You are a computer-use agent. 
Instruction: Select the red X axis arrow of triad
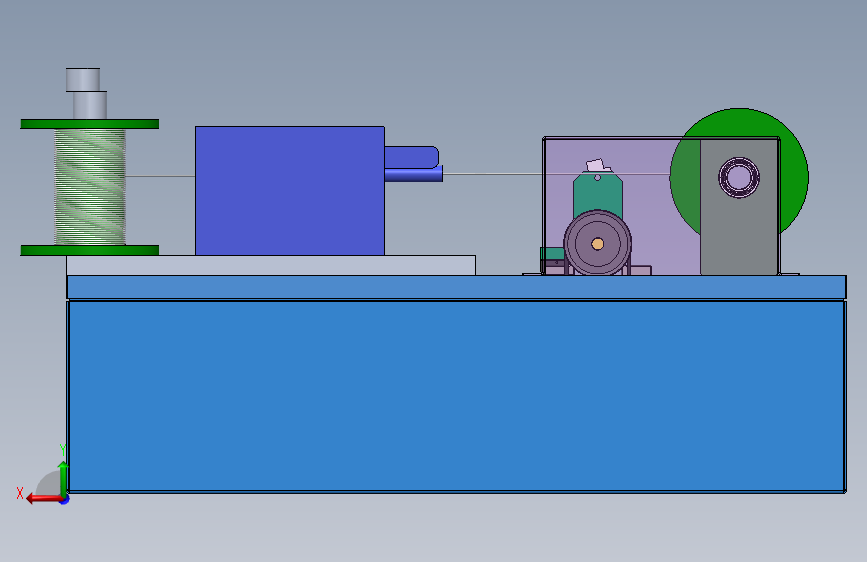point(44,499)
